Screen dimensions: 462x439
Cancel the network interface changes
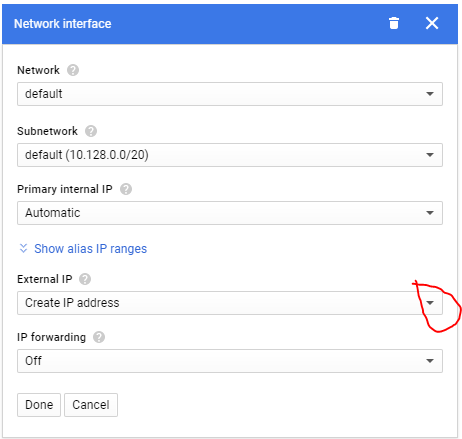click(91, 405)
